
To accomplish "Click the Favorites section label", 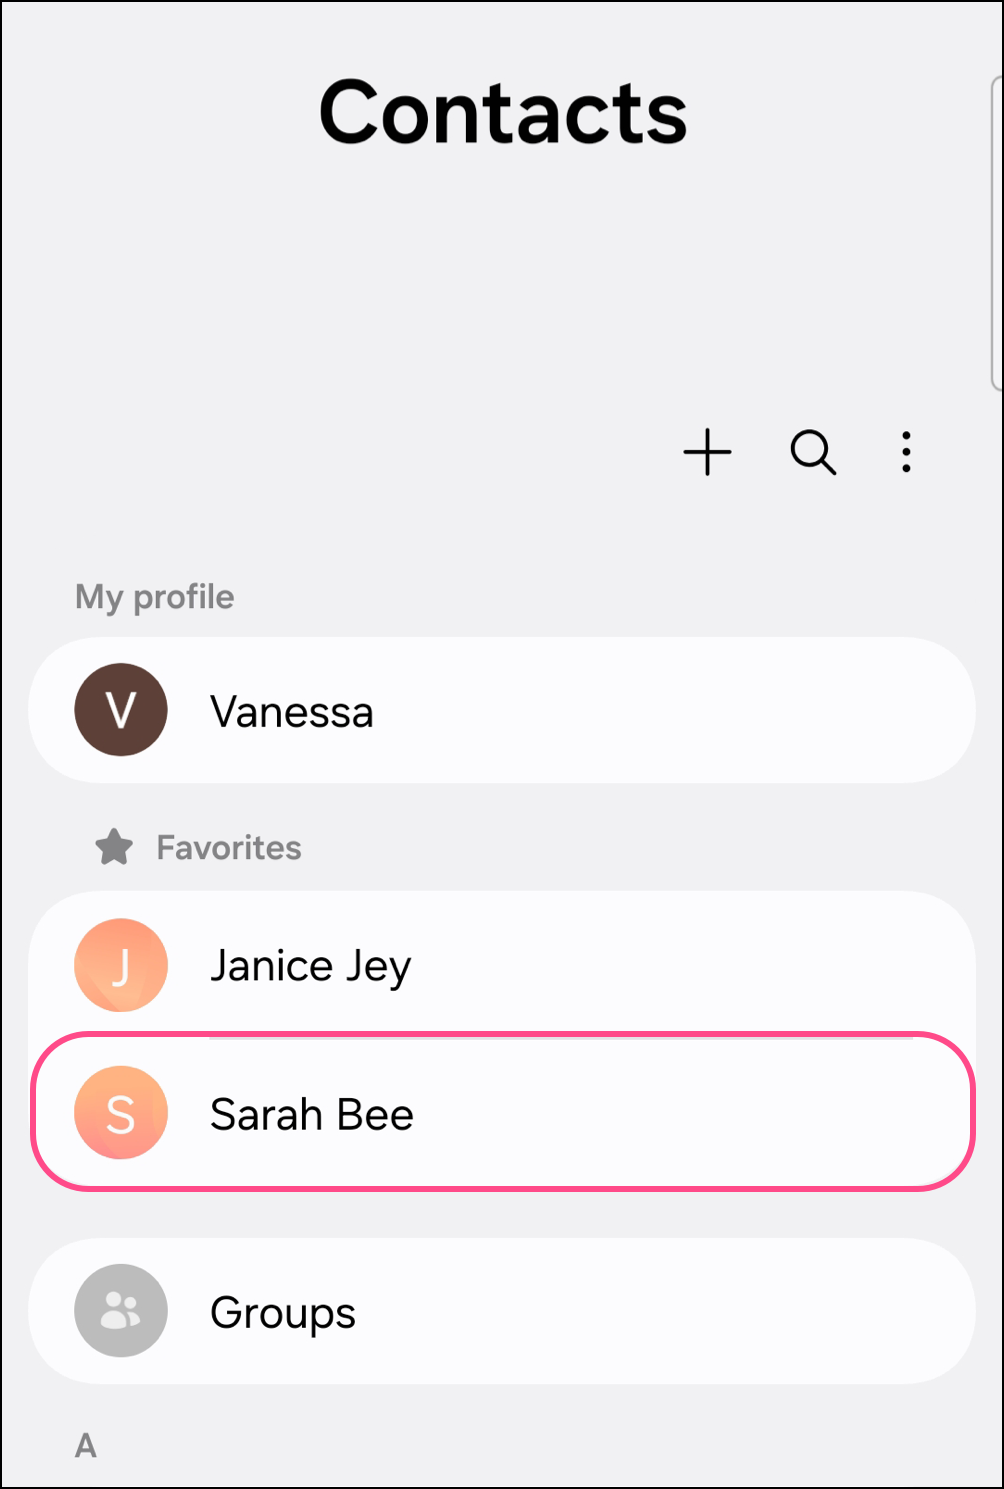I will (229, 848).
